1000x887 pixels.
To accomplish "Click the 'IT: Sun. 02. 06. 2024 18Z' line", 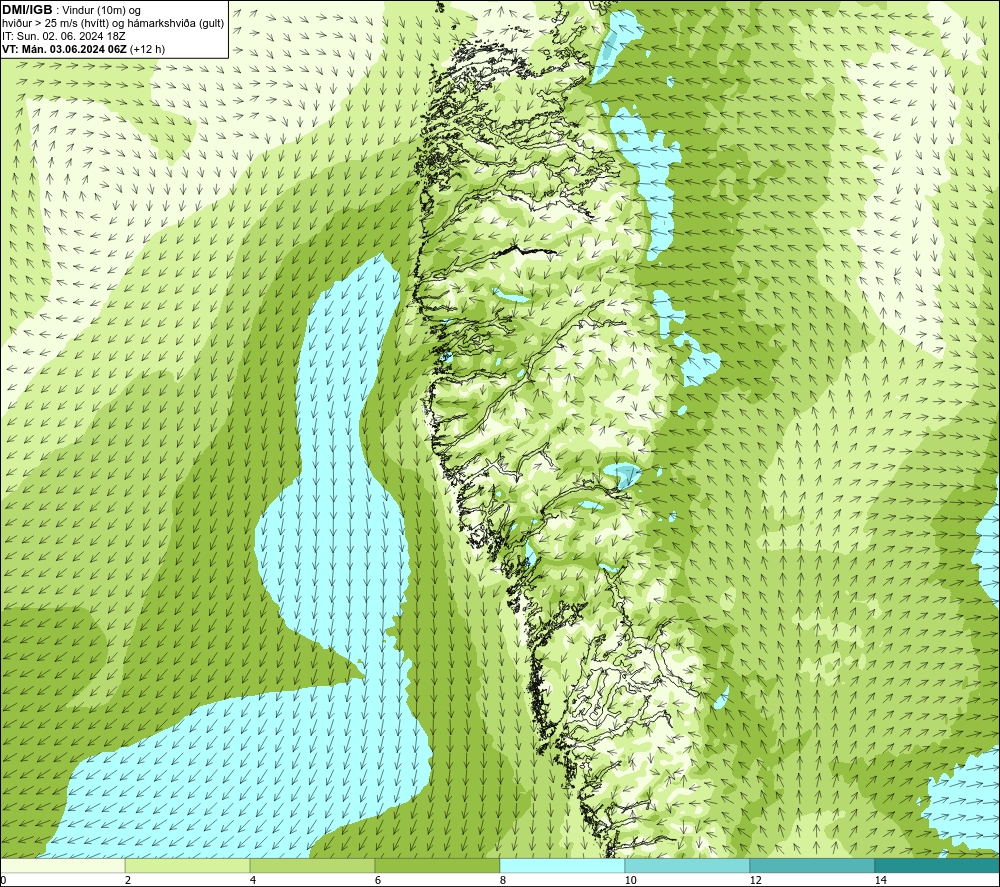I will click(x=64, y=36).
